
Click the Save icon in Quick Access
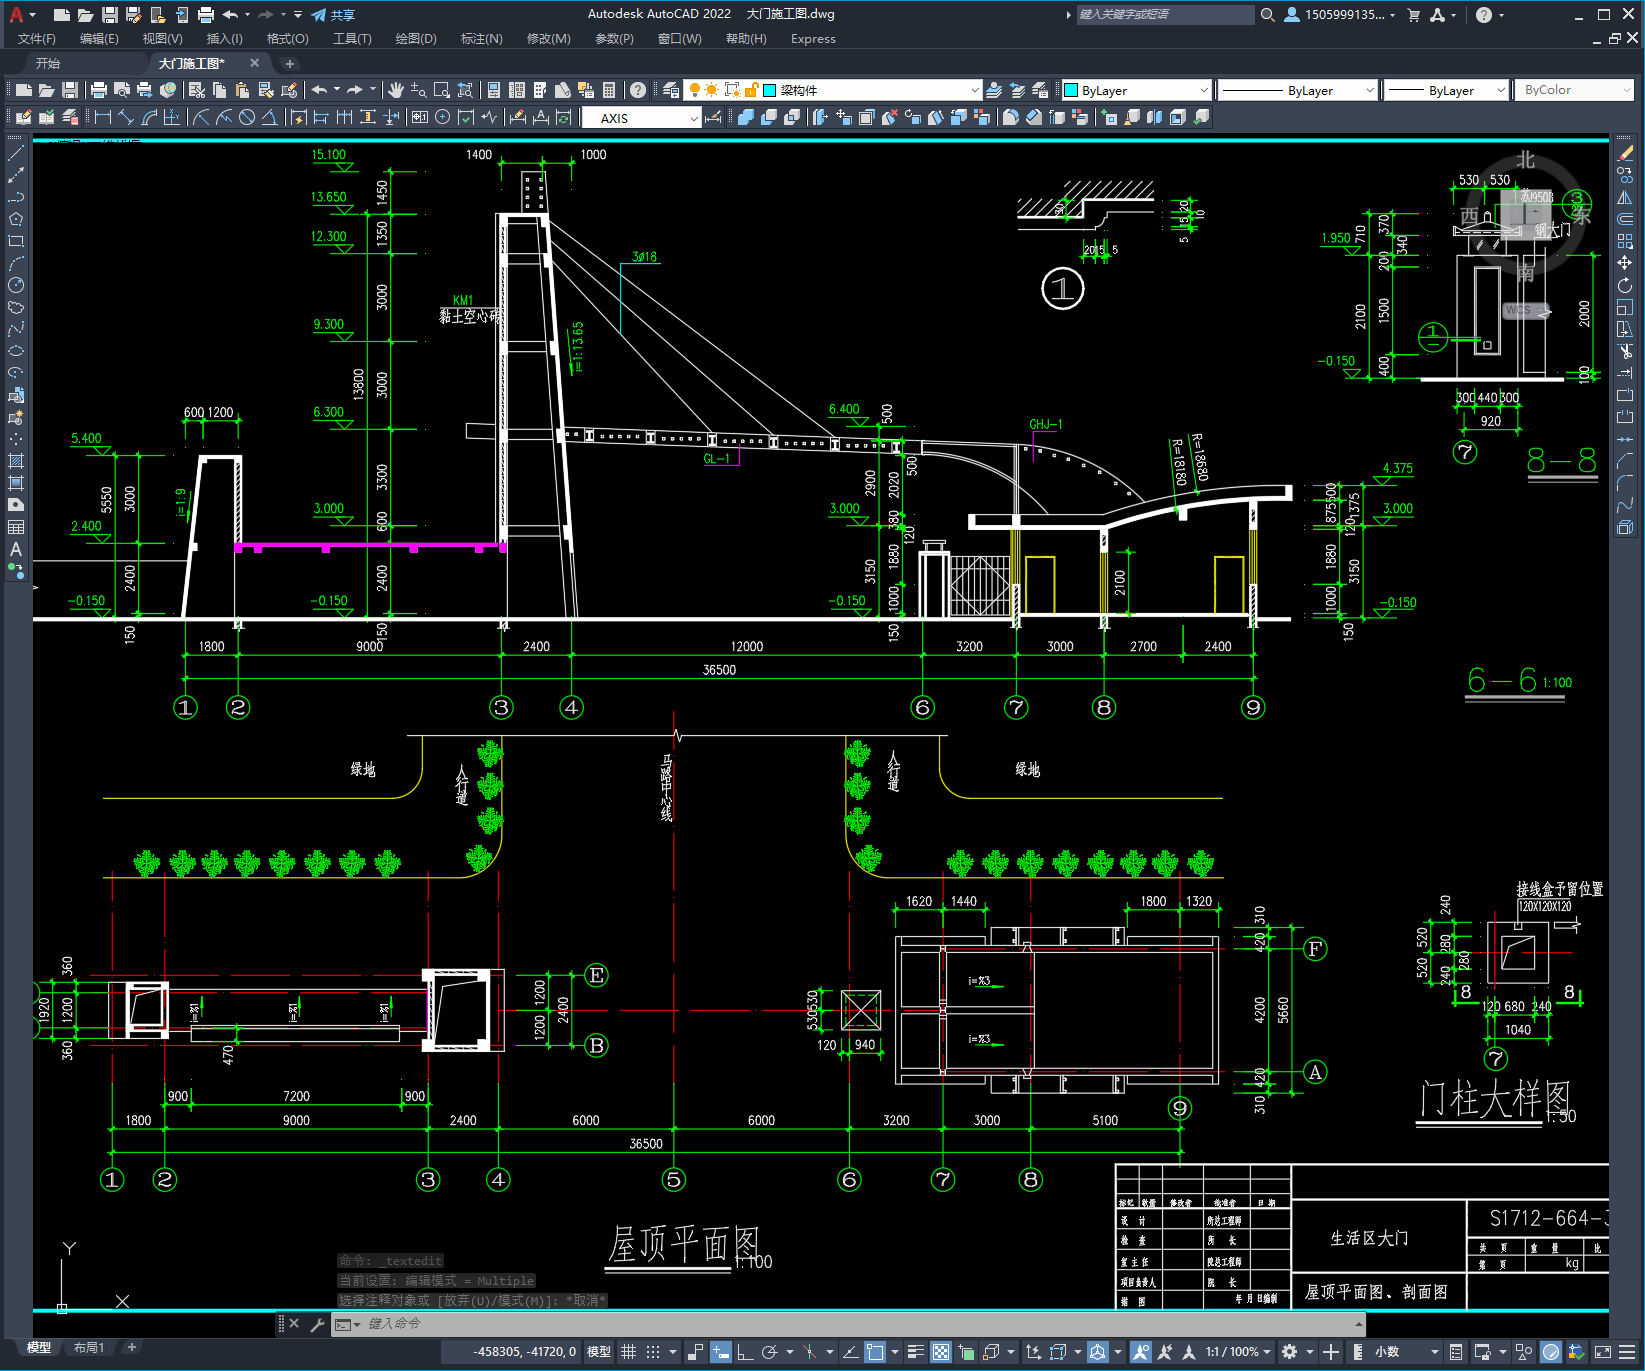(x=110, y=15)
